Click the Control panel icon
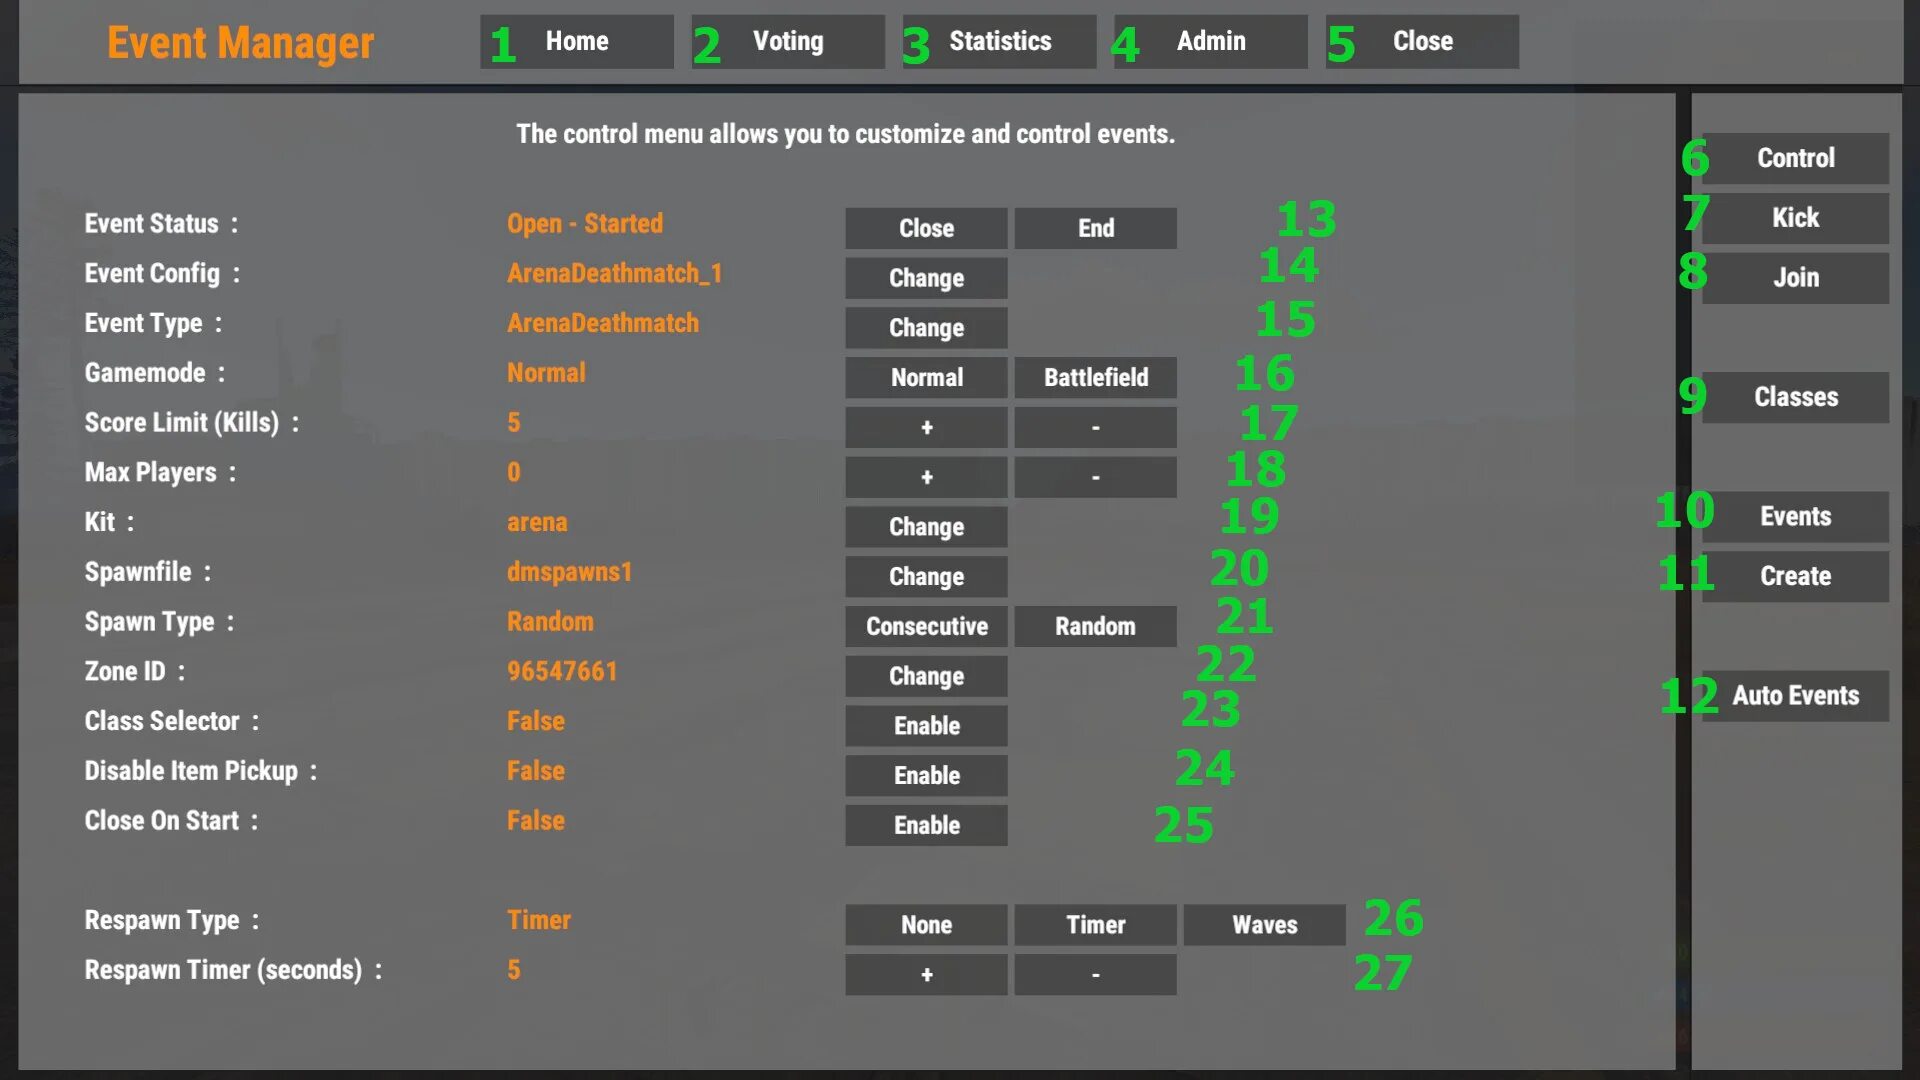 click(x=1796, y=157)
